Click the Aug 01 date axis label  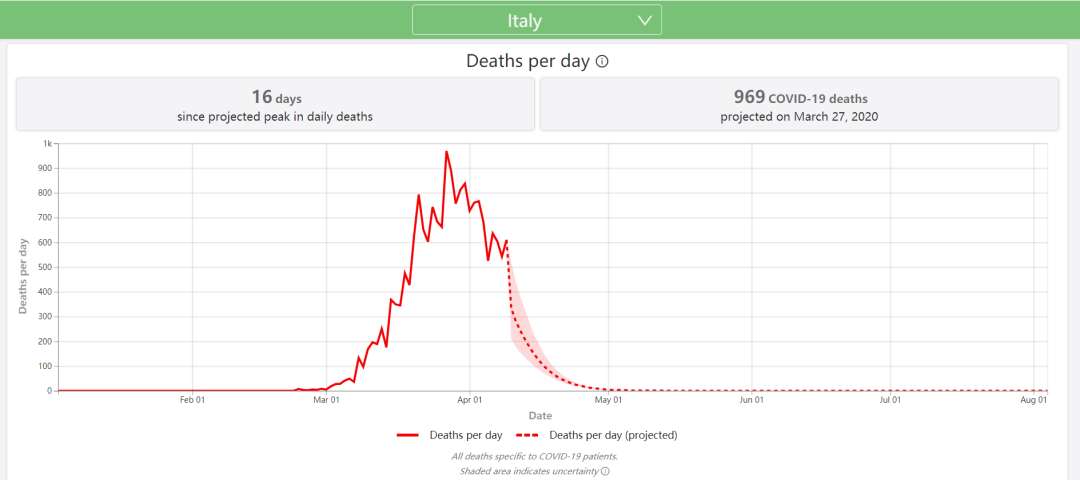click(x=1033, y=400)
